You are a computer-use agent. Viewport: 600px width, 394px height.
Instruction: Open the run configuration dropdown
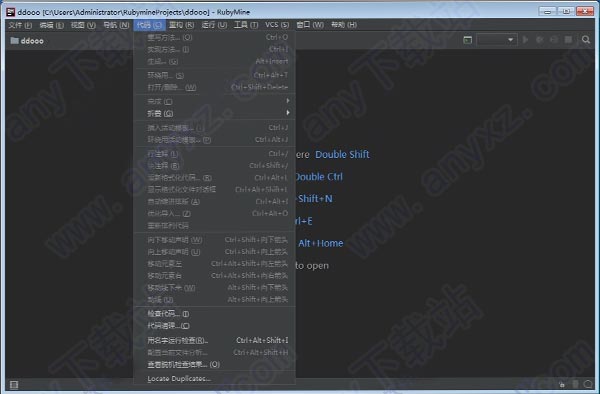[497, 40]
